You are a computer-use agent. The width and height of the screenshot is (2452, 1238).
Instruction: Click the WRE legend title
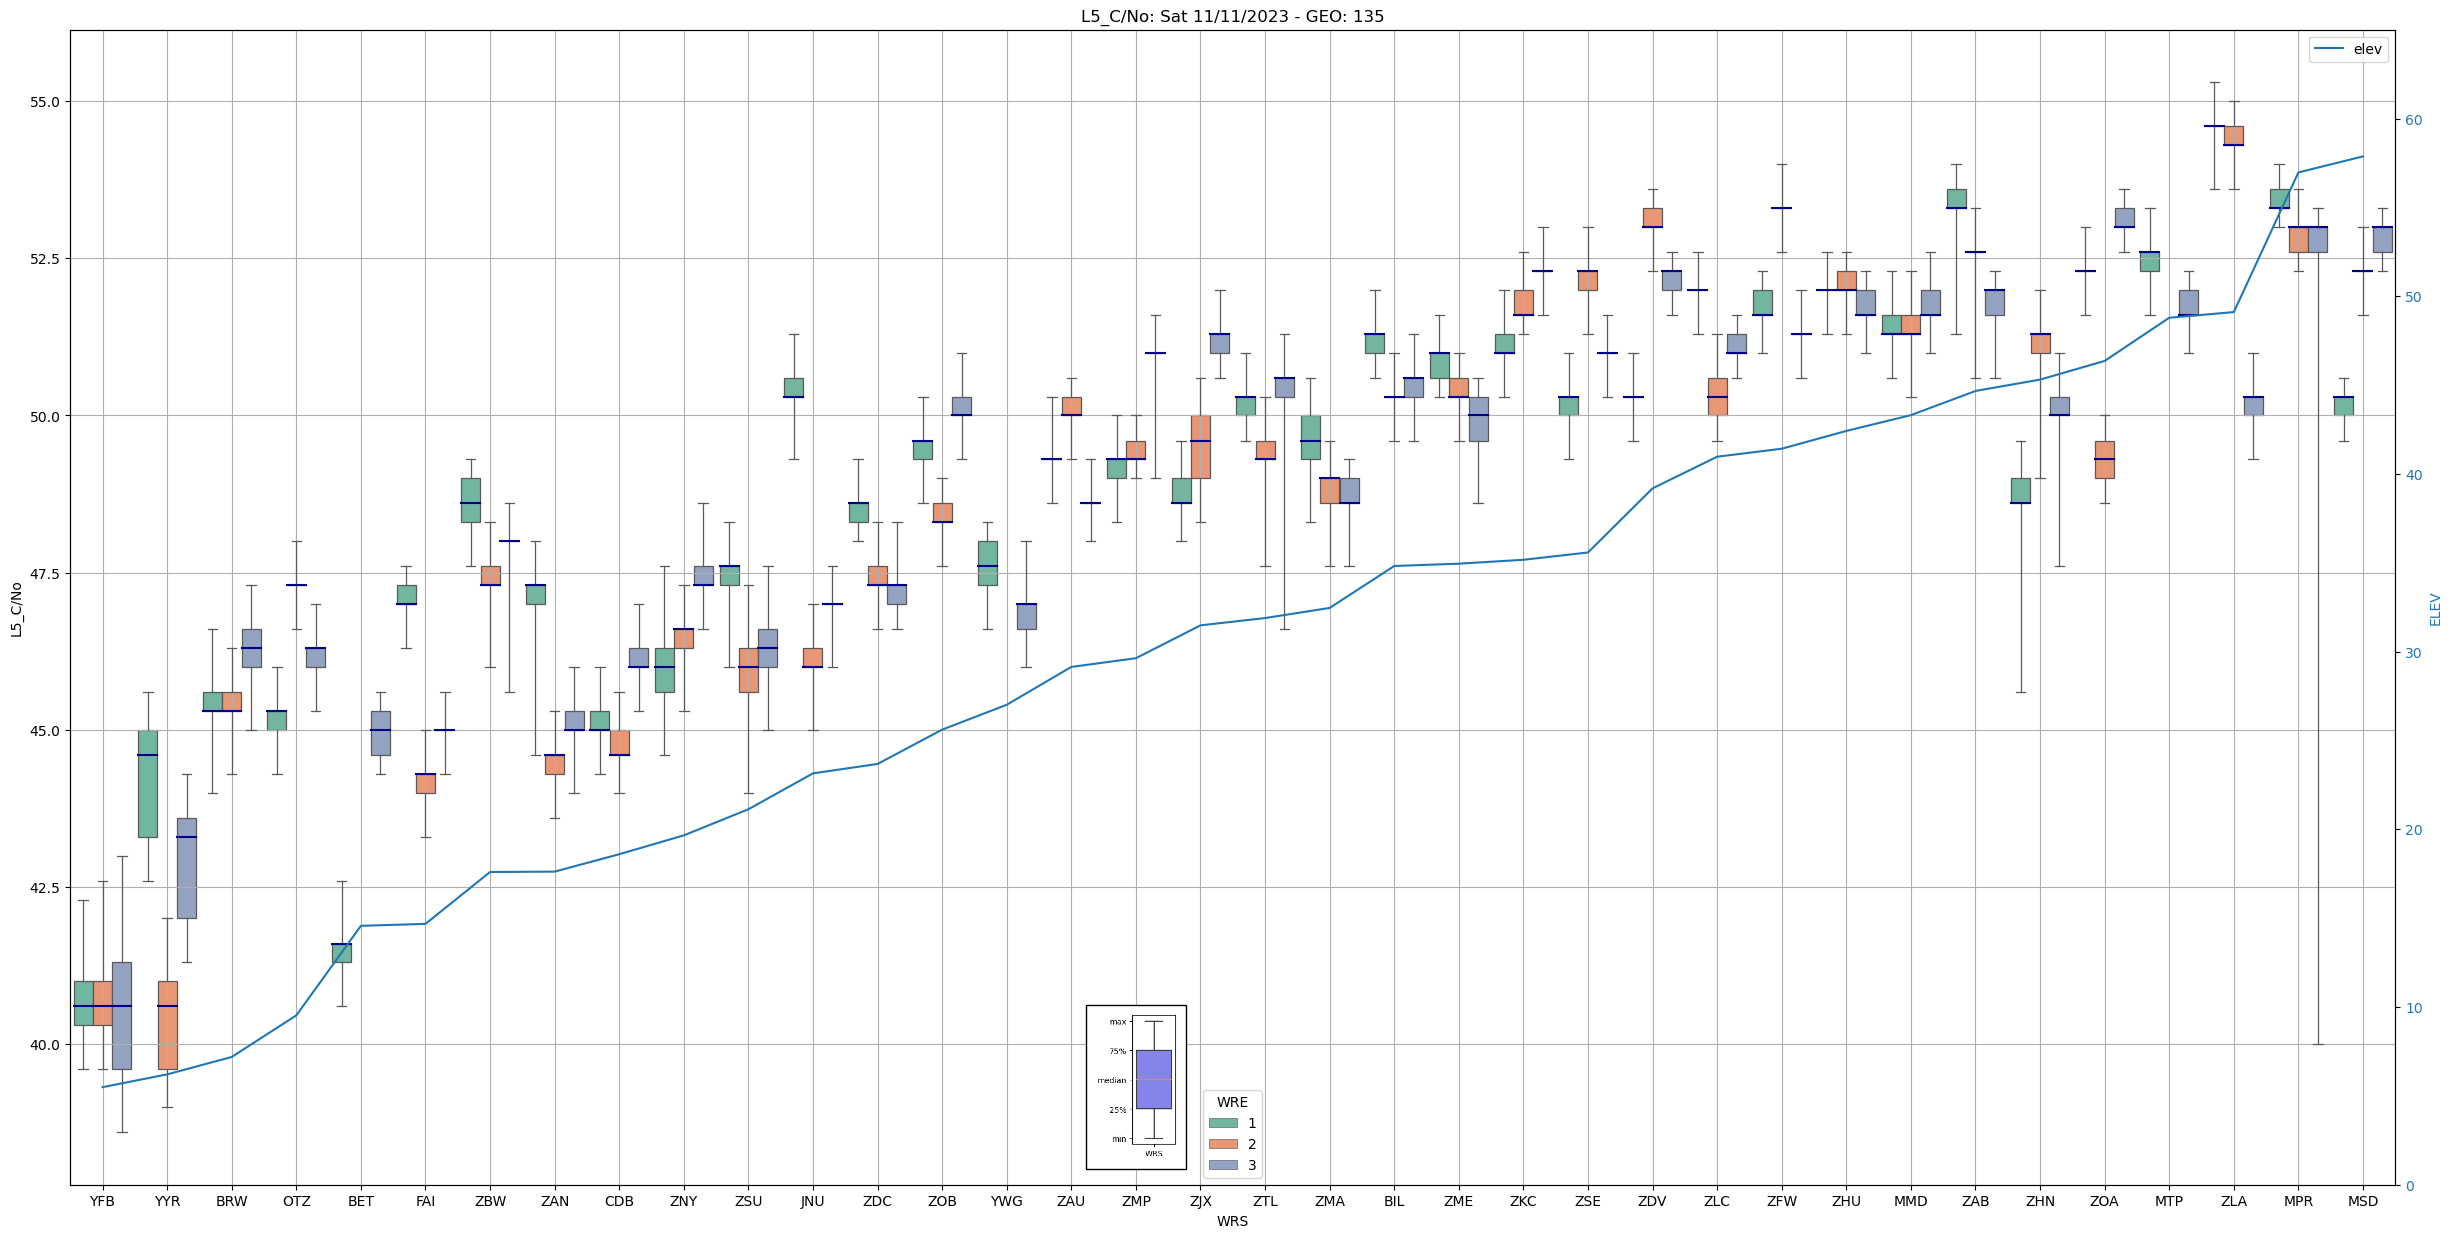1232,1102
